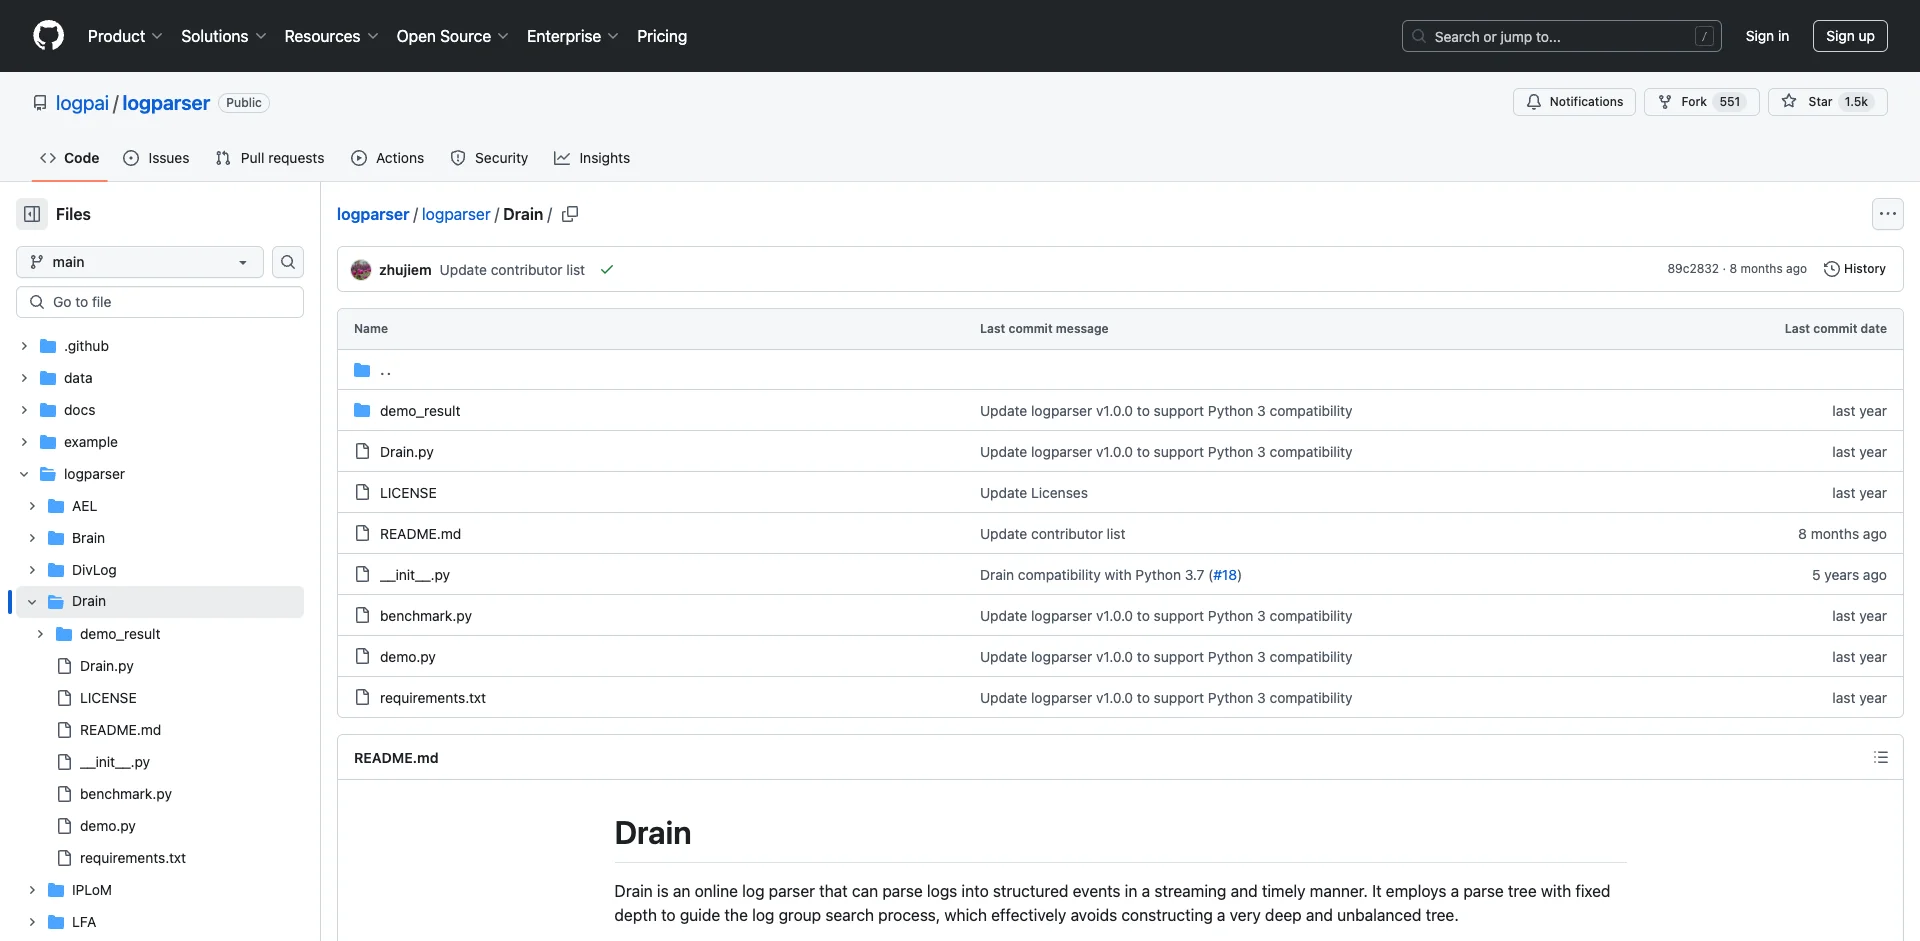Click the parent directory folder icon
The width and height of the screenshot is (1920, 941).
coord(362,370)
